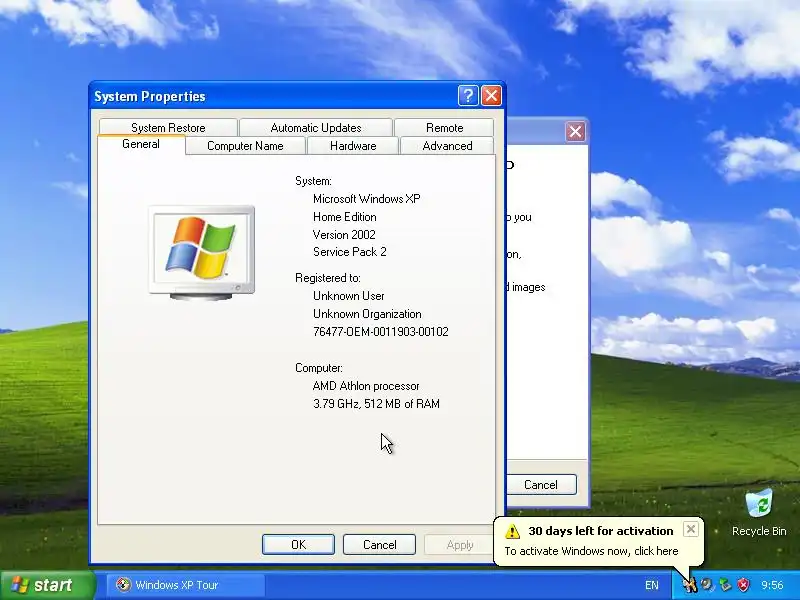Open the Remote tab
Image resolution: width=800 pixels, height=600 pixels.
coord(444,128)
